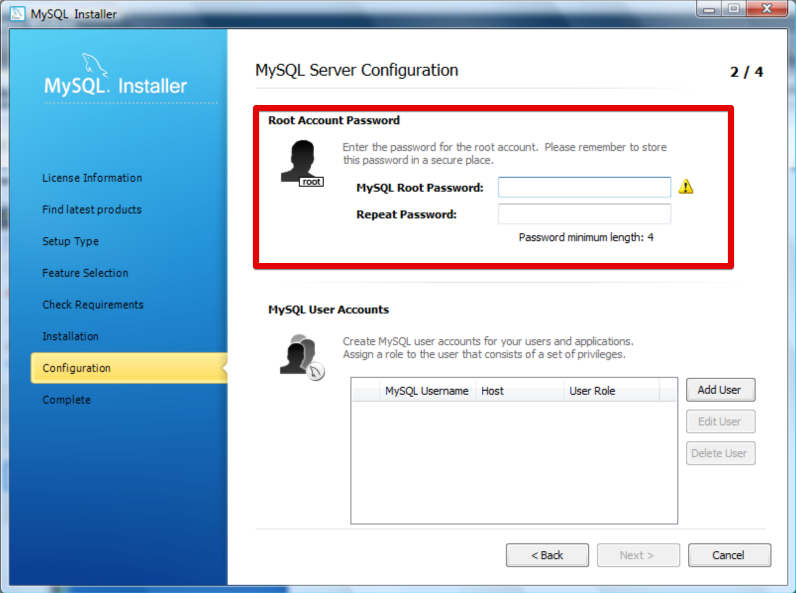
Task: Go back with the < Back button
Action: (x=547, y=555)
